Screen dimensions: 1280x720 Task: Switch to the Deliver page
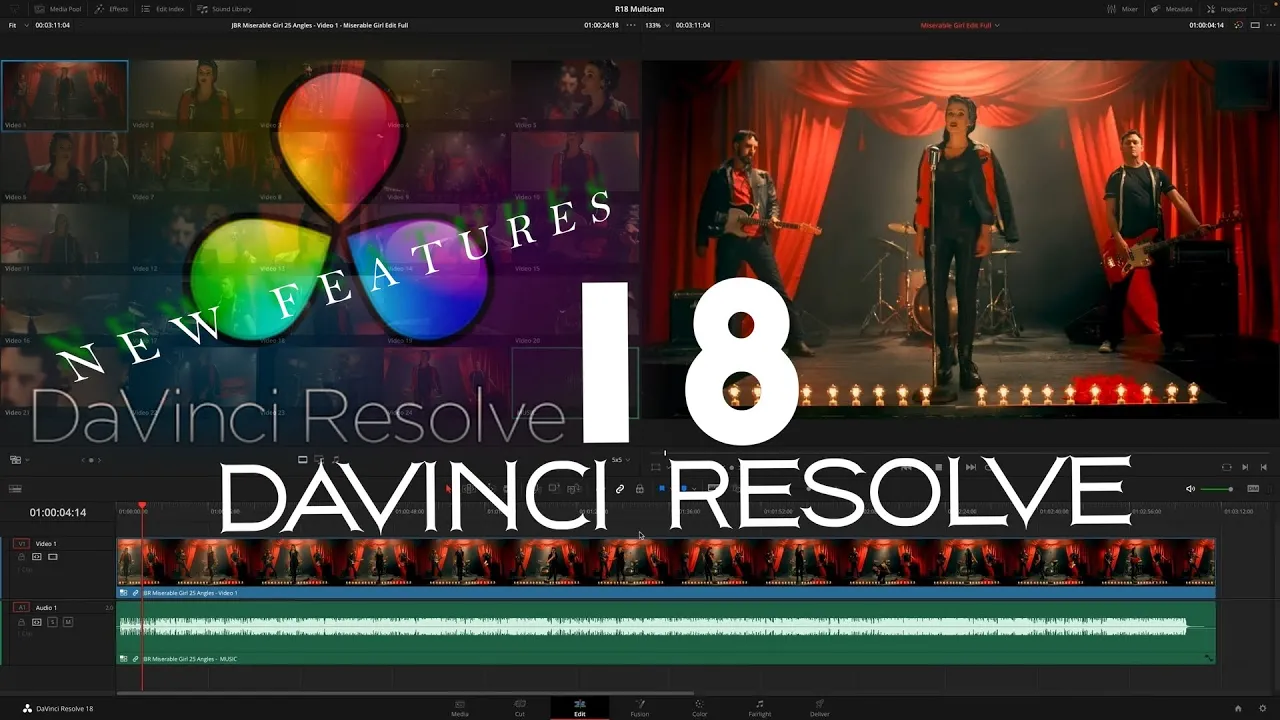(820, 708)
